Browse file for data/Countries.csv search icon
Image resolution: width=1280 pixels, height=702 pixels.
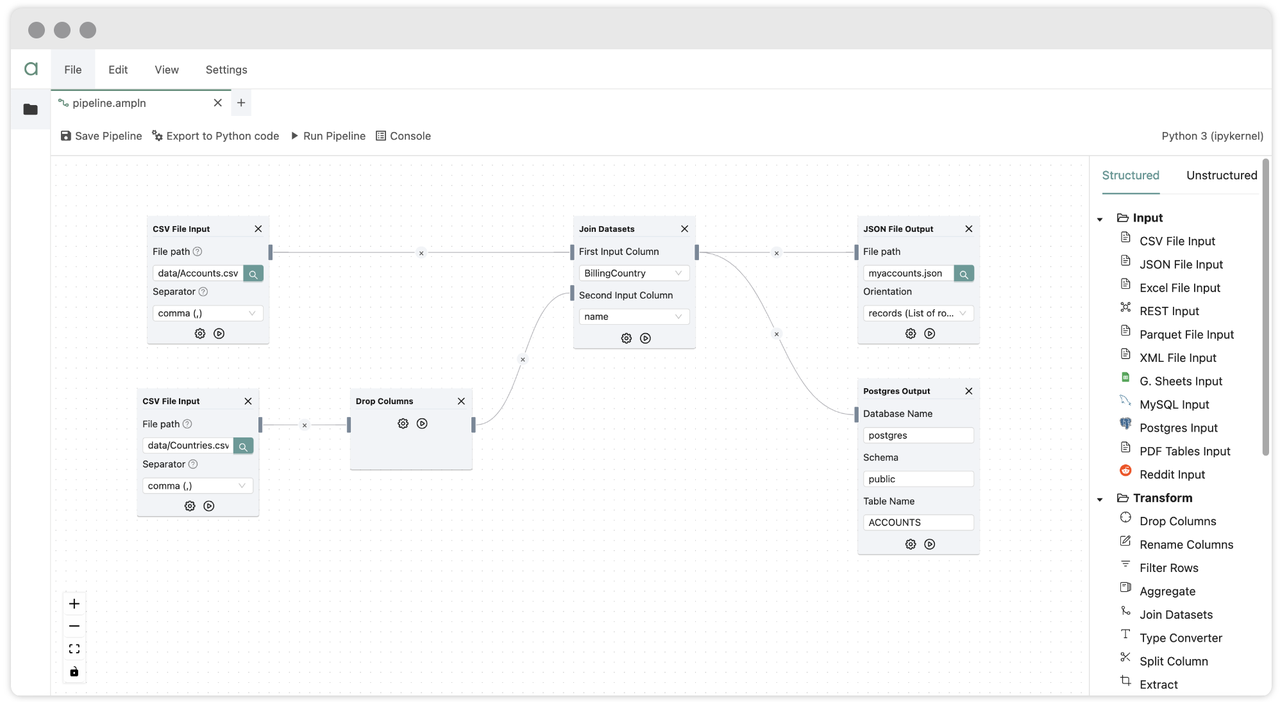[x=243, y=446]
